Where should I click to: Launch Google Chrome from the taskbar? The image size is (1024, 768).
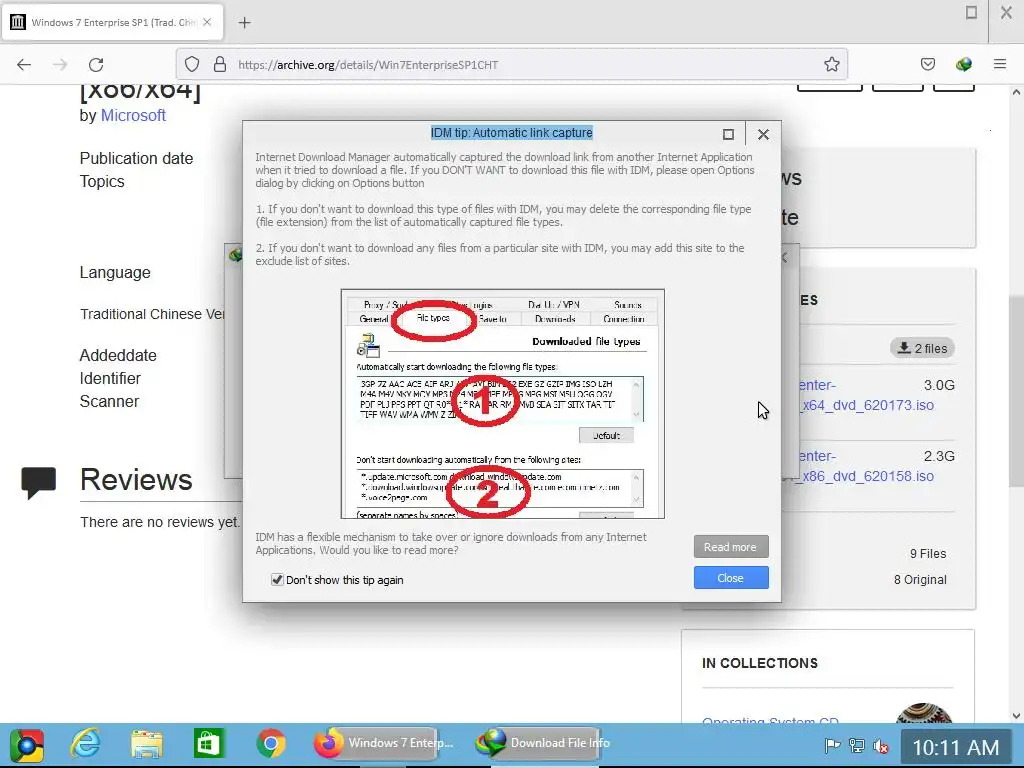click(x=271, y=744)
